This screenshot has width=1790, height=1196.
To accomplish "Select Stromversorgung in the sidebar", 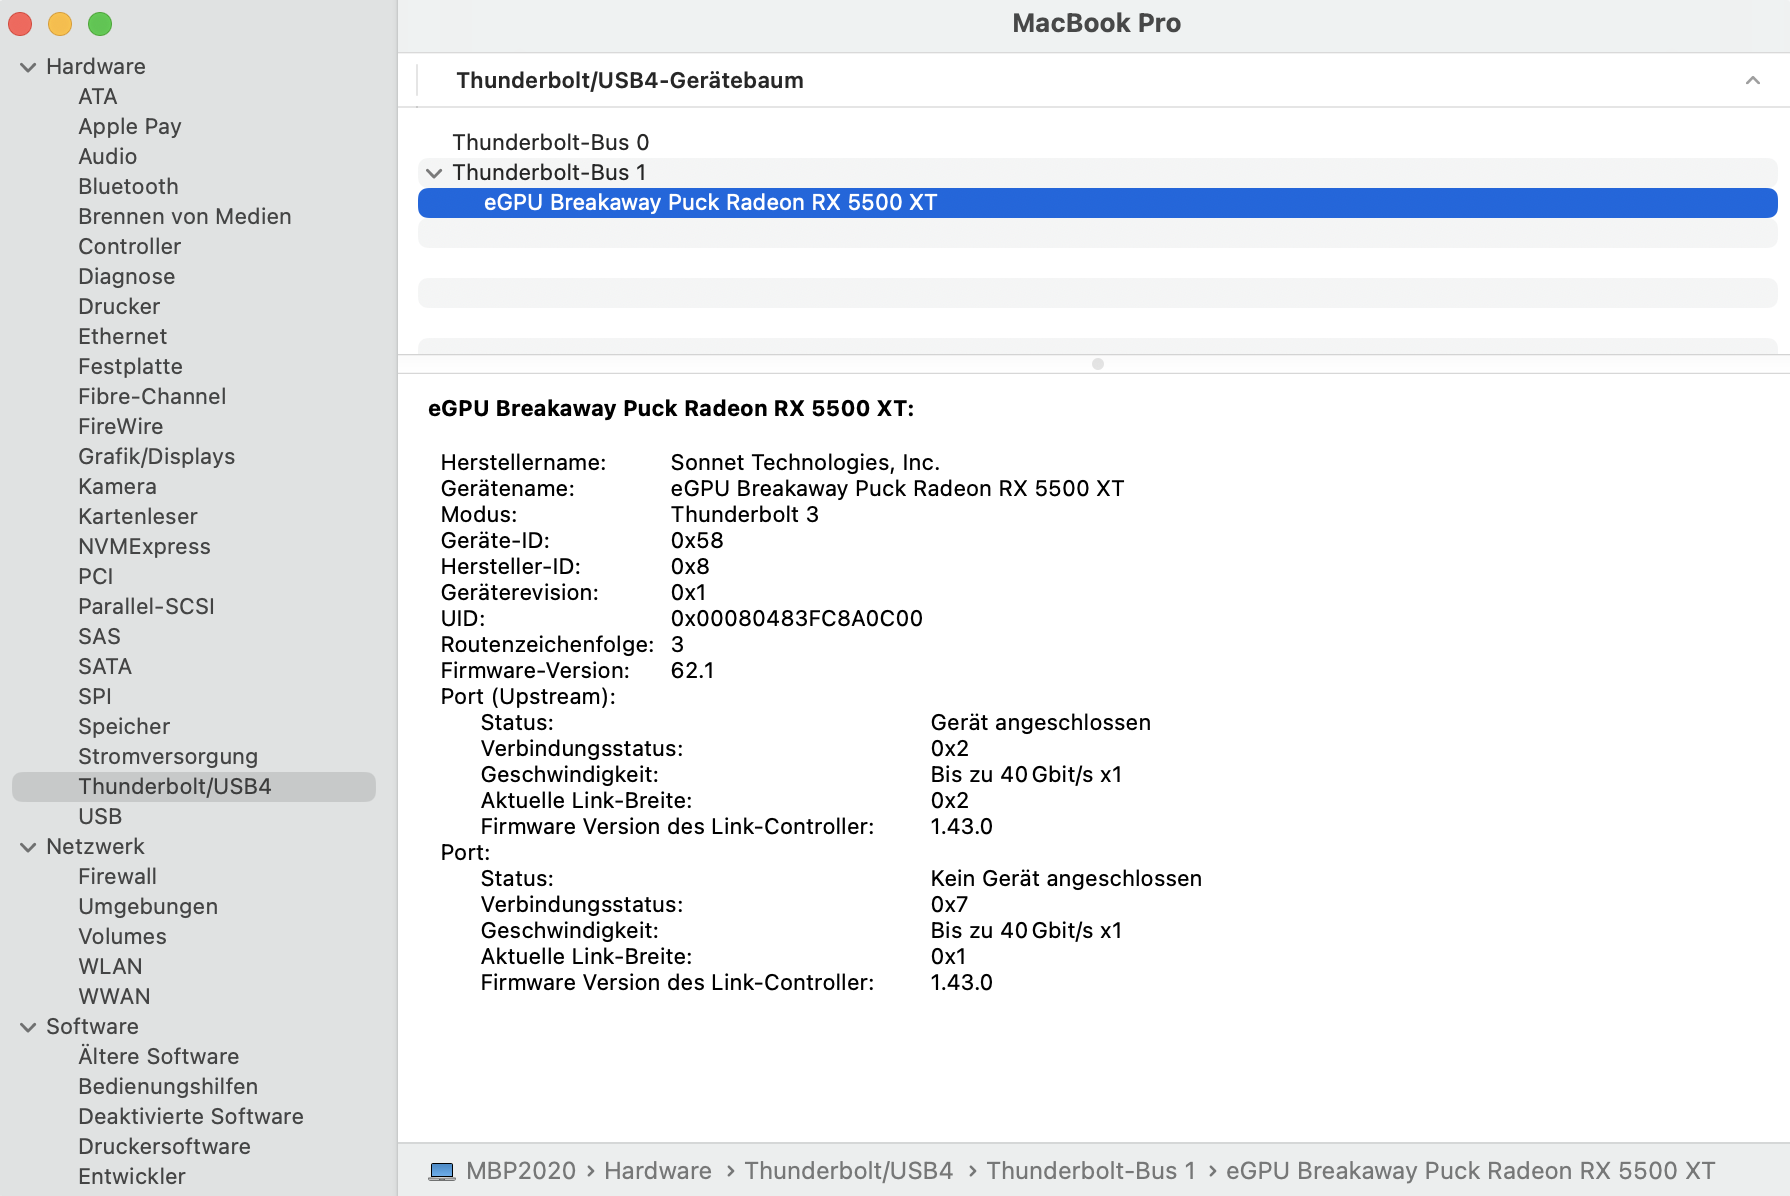I will (x=168, y=757).
